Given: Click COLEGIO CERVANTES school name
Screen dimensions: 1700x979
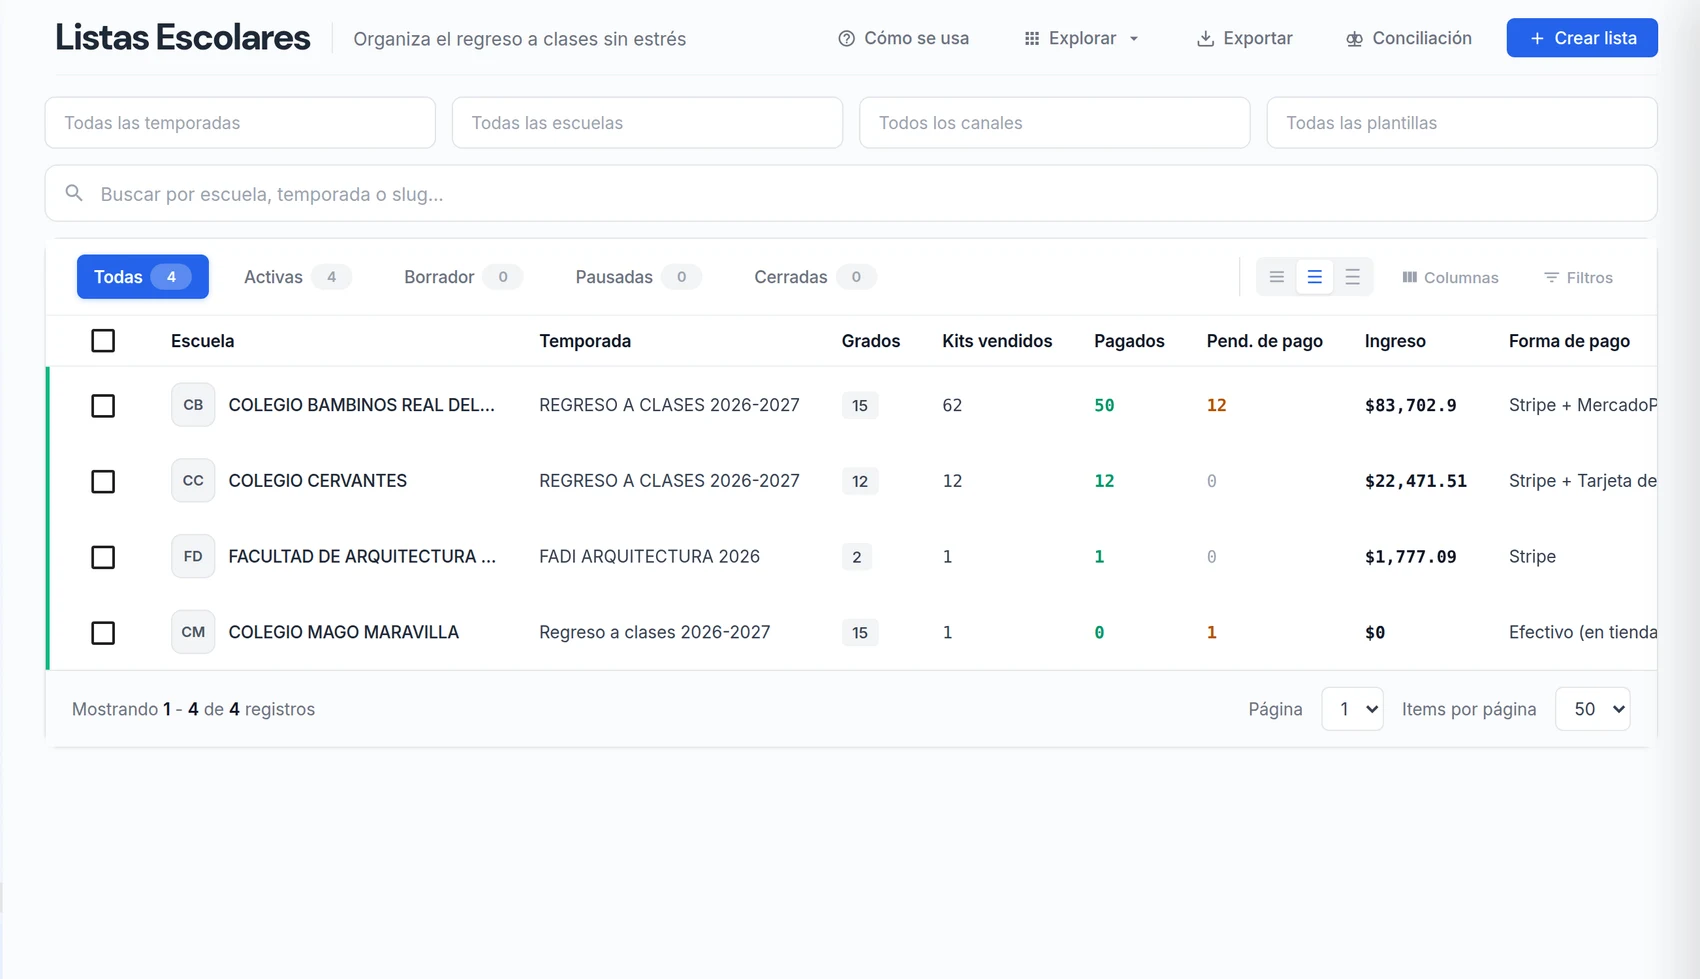Looking at the screenshot, I should tap(317, 481).
